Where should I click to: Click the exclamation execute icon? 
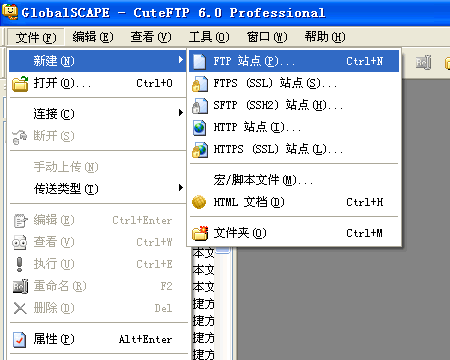(x=19, y=264)
